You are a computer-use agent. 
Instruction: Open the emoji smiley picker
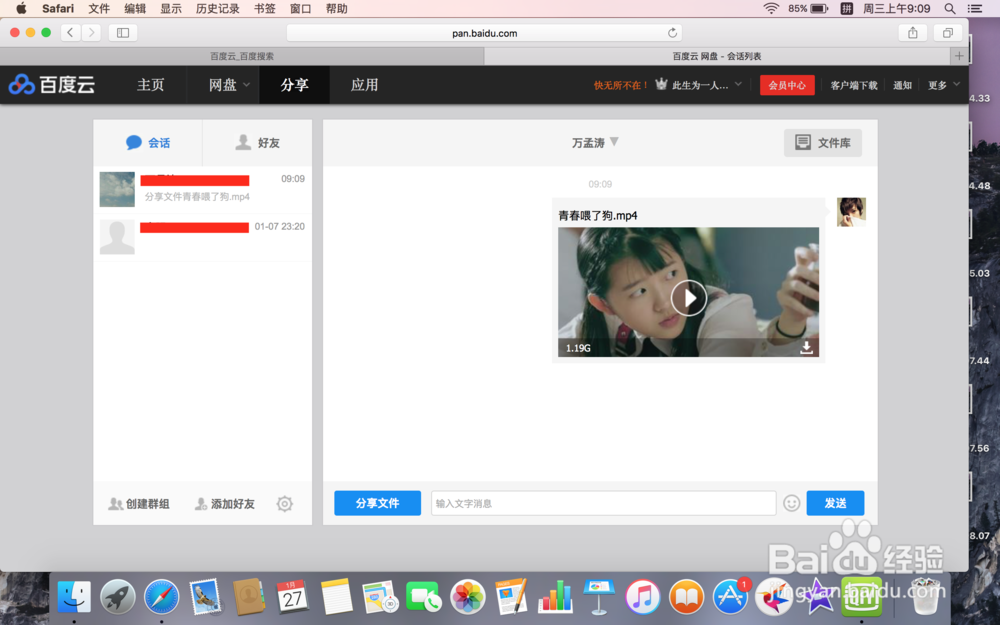(x=791, y=503)
